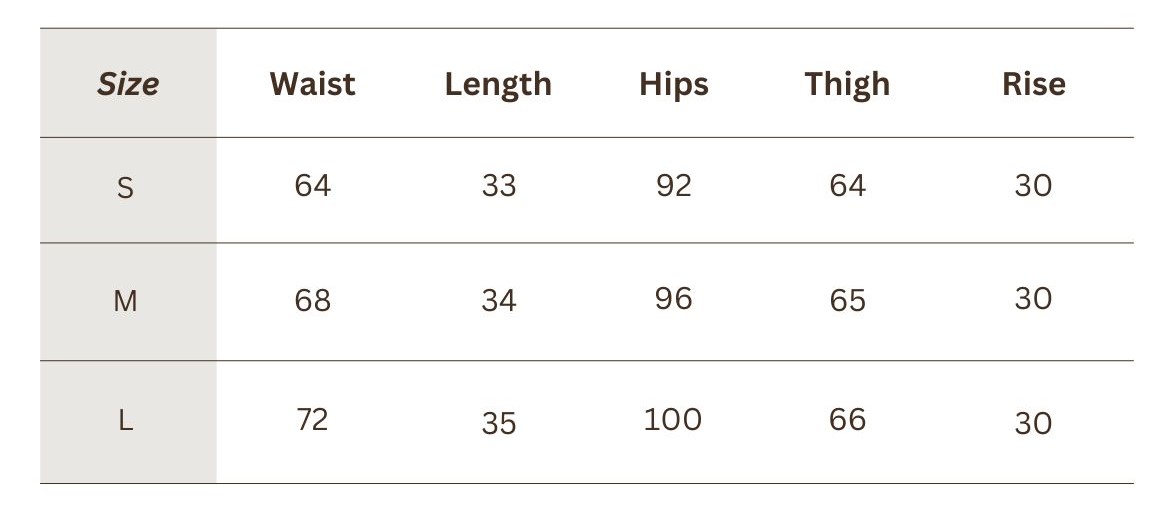Click the waist value 64 for size S
This screenshot has width=1172, height=521.
click(312, 186)
